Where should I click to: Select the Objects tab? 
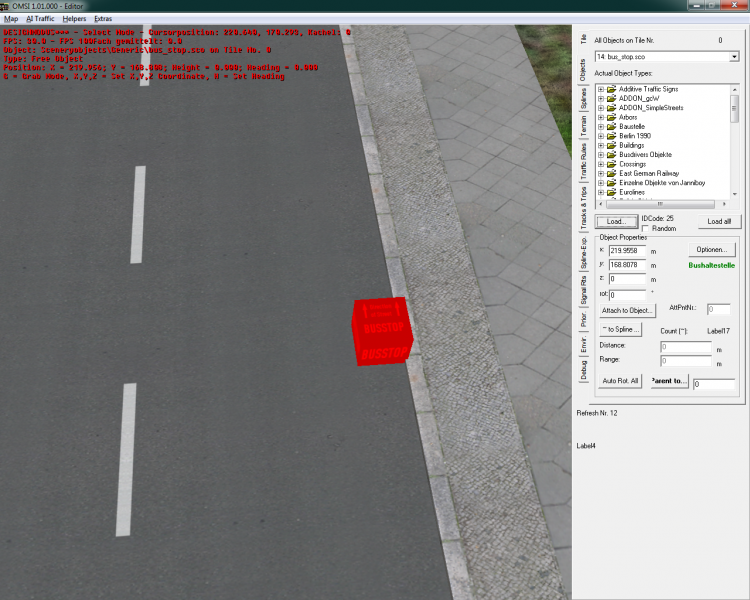(x=583, y=70)
